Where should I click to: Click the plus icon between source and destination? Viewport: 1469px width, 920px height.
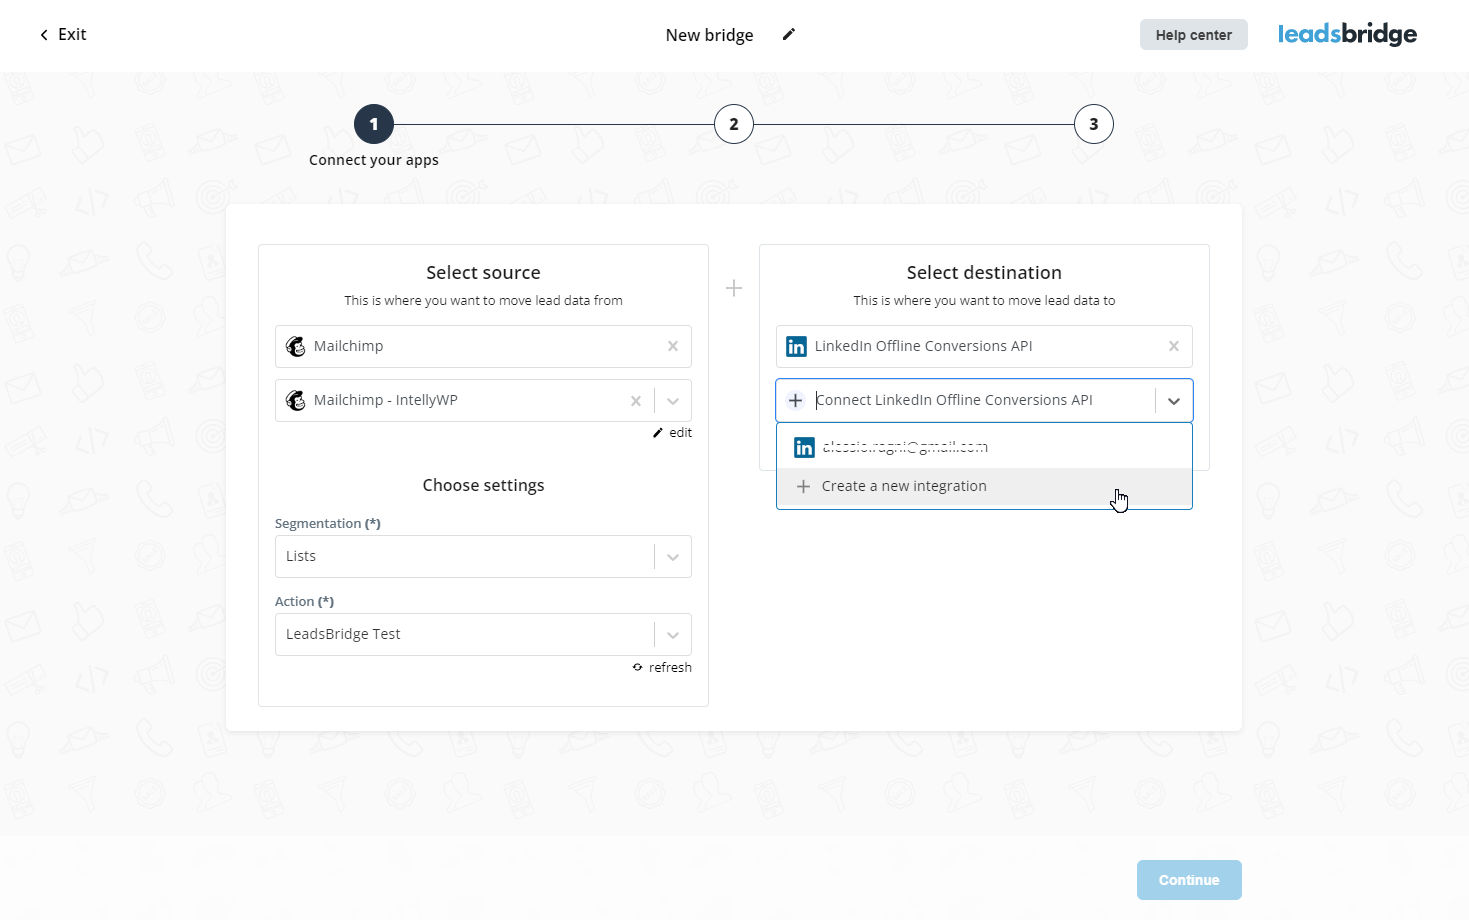tap(734, 288)
